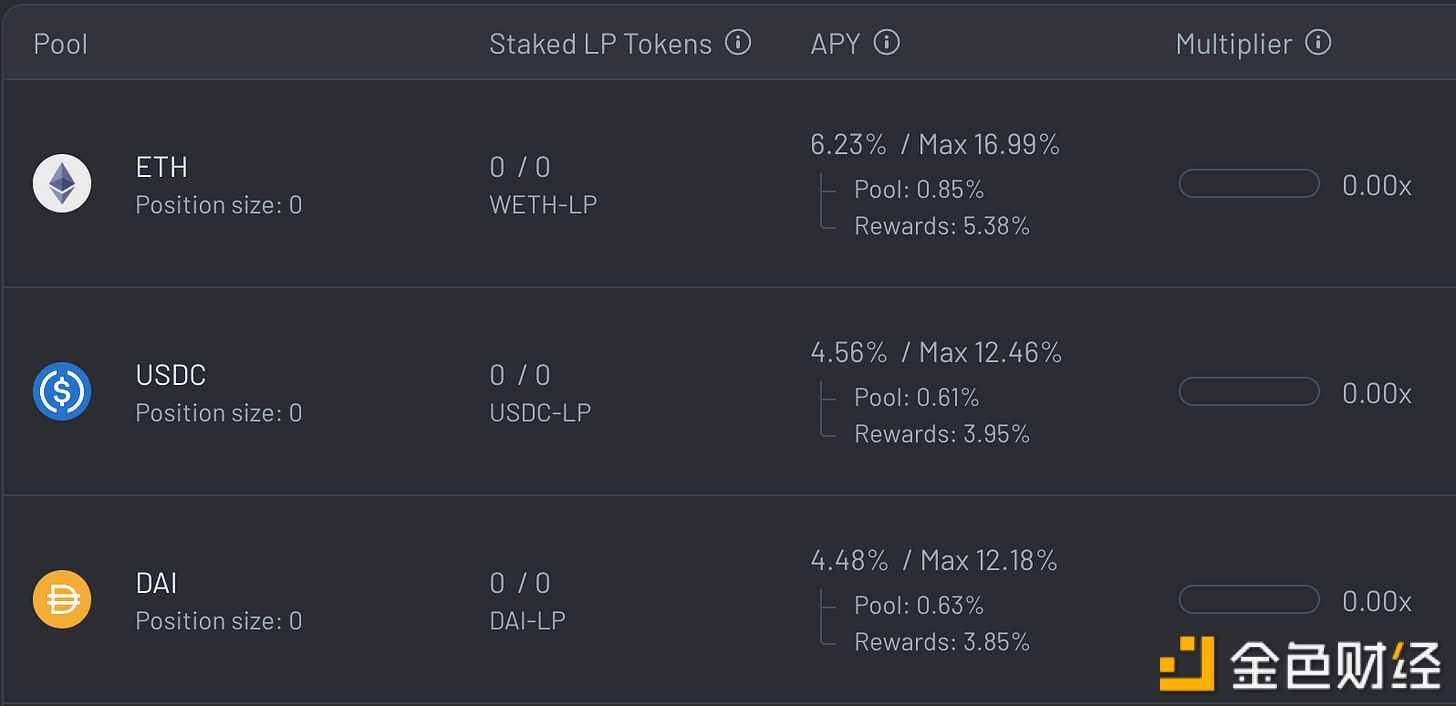Click the Multiplier info icon

pyautogui.click(x=1318, y=43)
